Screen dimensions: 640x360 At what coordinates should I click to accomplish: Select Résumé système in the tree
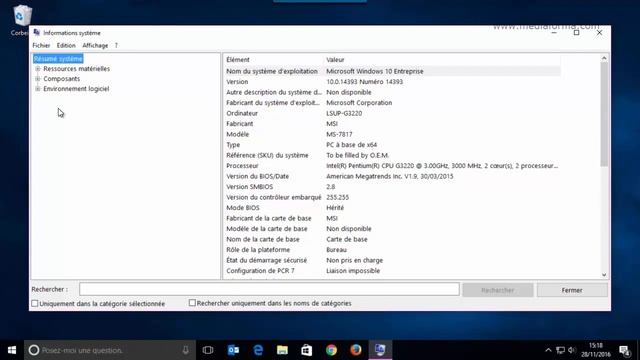click(58, 59)
